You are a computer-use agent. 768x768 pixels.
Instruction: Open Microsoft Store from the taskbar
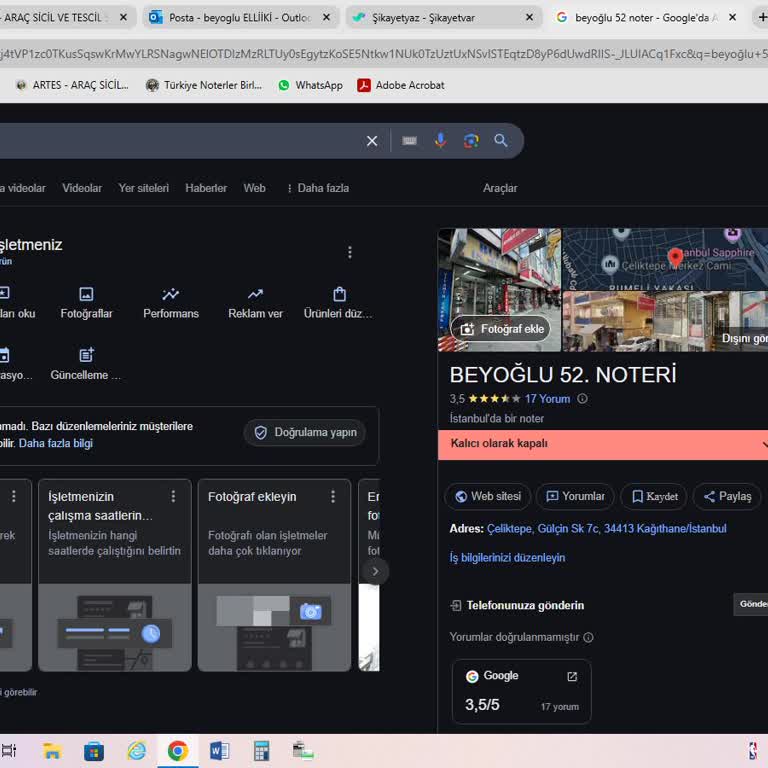point(94,751)
